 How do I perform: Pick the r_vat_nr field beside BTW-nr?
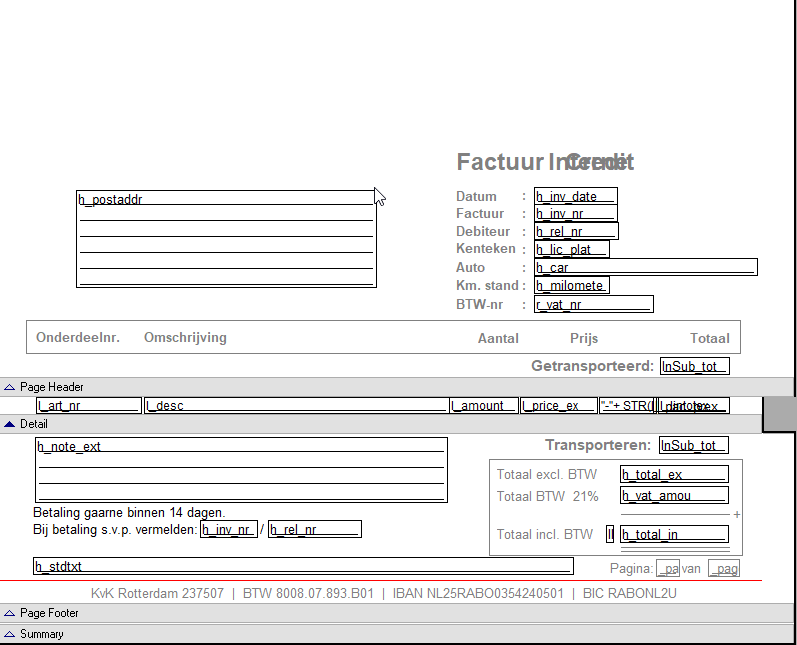(593, 304)
